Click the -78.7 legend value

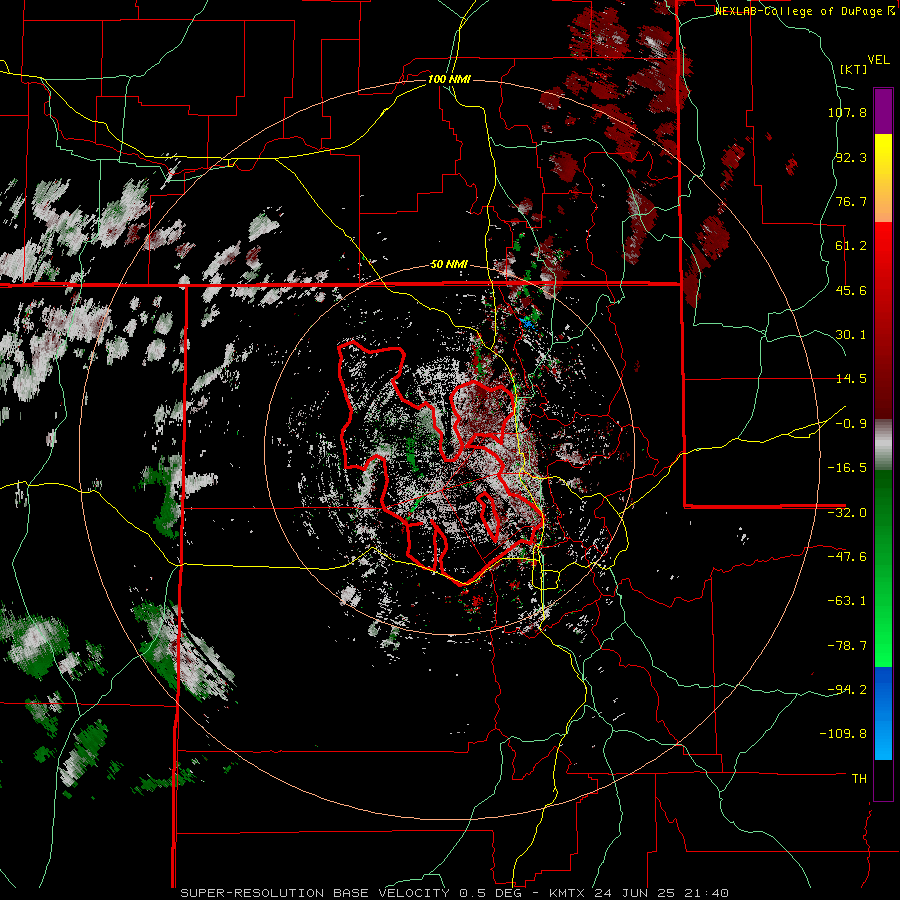coord(847,646)
